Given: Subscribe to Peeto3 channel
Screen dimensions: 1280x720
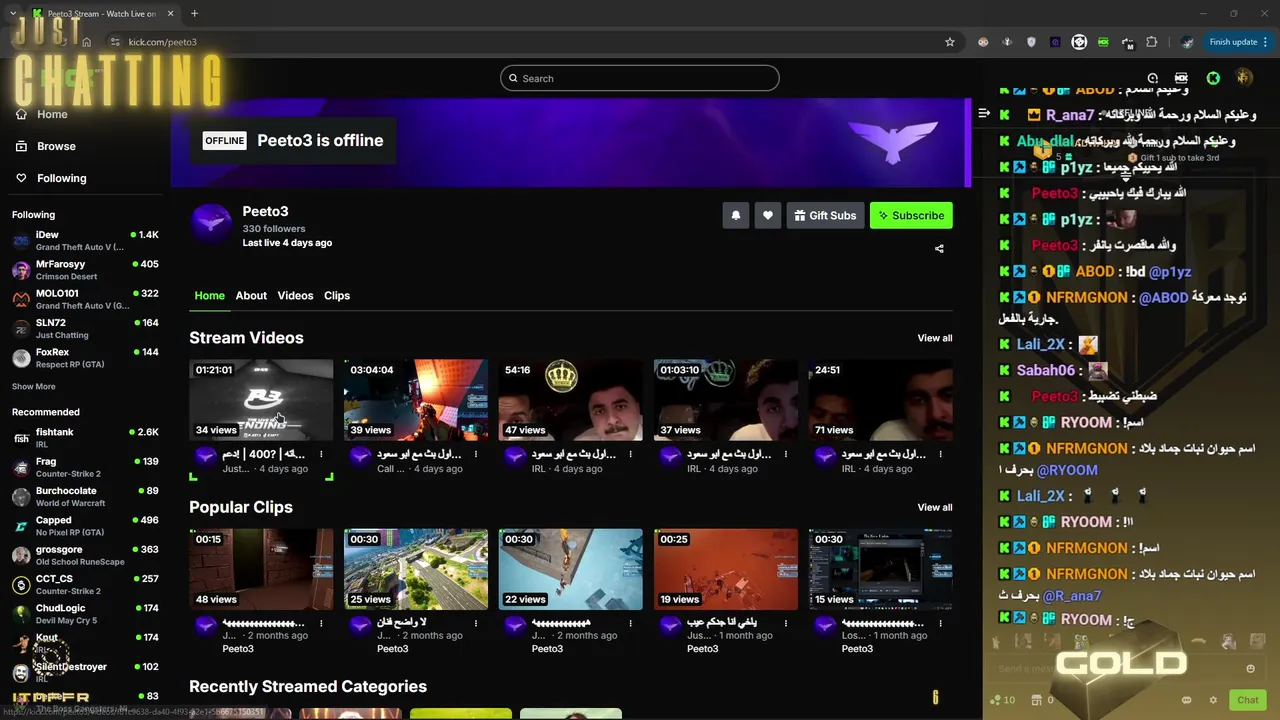Looking at the screenshot, I should 911,215.
